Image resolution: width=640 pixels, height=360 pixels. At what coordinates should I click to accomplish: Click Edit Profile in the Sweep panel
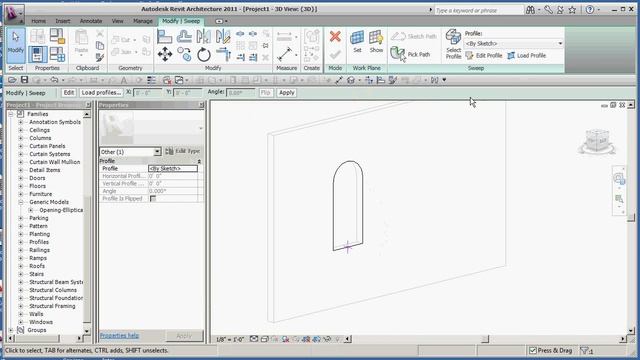(x=484, y=56)
